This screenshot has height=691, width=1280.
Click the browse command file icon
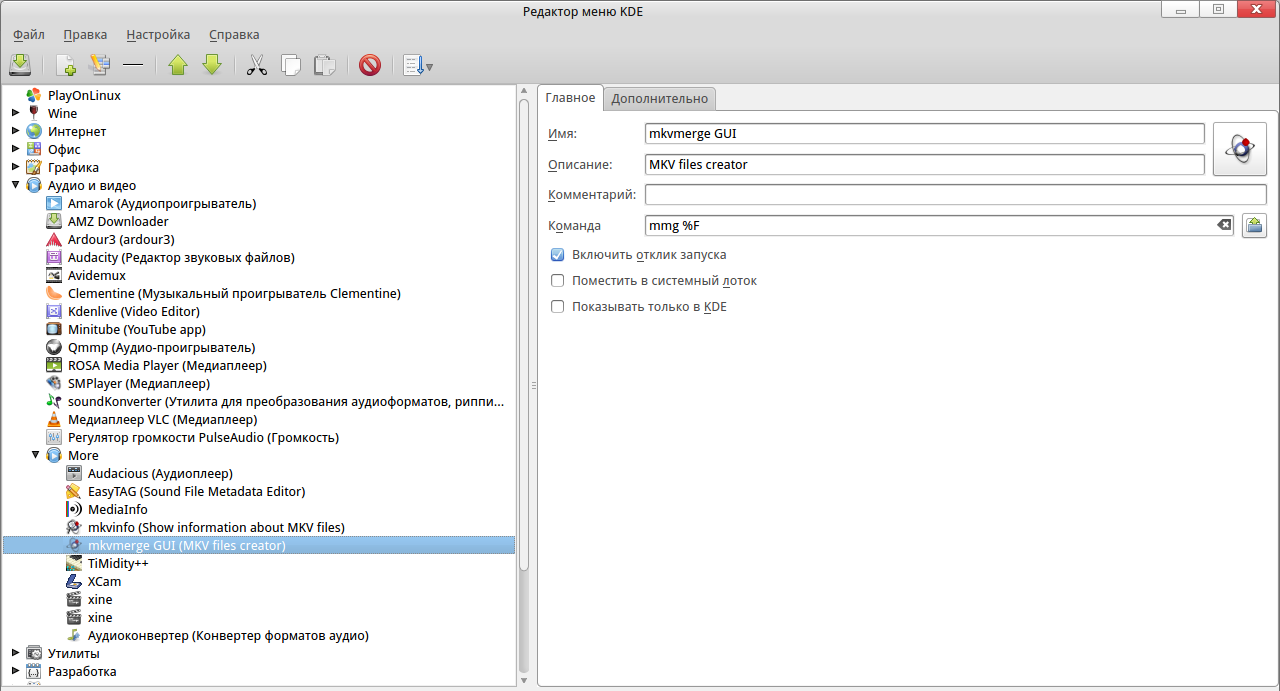(1254, 226)
